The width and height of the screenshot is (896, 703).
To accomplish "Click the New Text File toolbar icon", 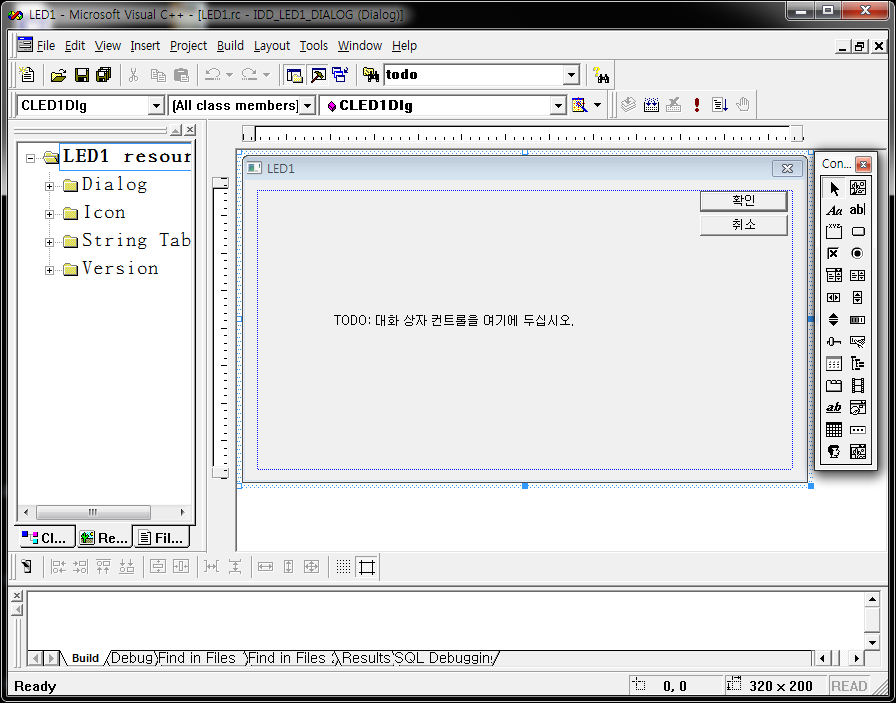I will (x=27, y=75).
